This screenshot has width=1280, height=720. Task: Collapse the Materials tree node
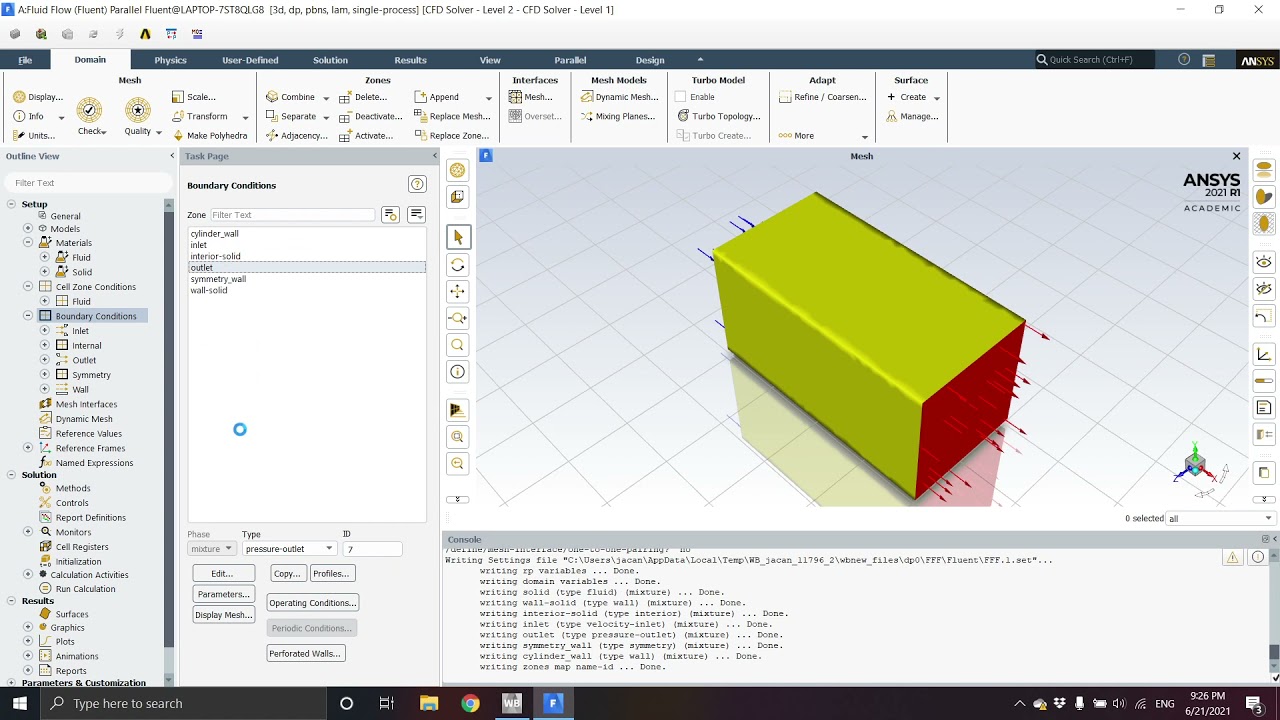tap(28, 242)
